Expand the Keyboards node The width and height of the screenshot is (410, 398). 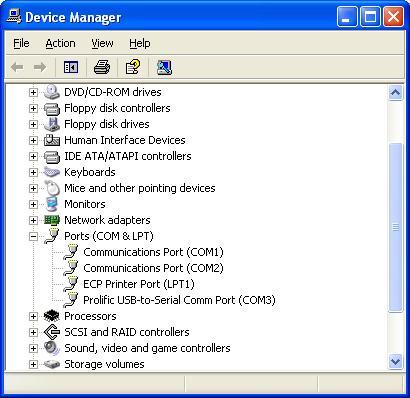pos(33,172)
